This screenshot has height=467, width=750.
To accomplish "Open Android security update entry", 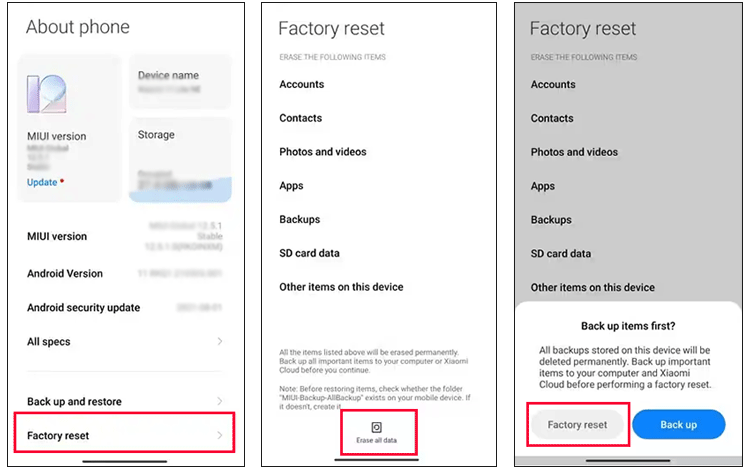I will click(x=125, y=307).
